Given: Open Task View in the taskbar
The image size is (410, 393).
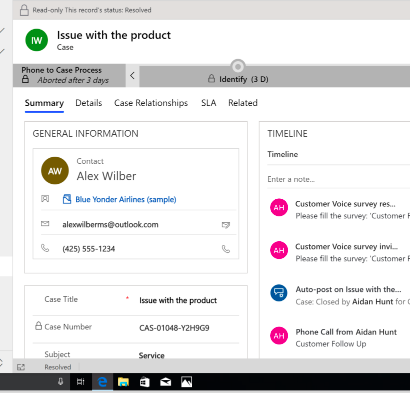Looking at the screenshot, I should click(x=80, y=382).
